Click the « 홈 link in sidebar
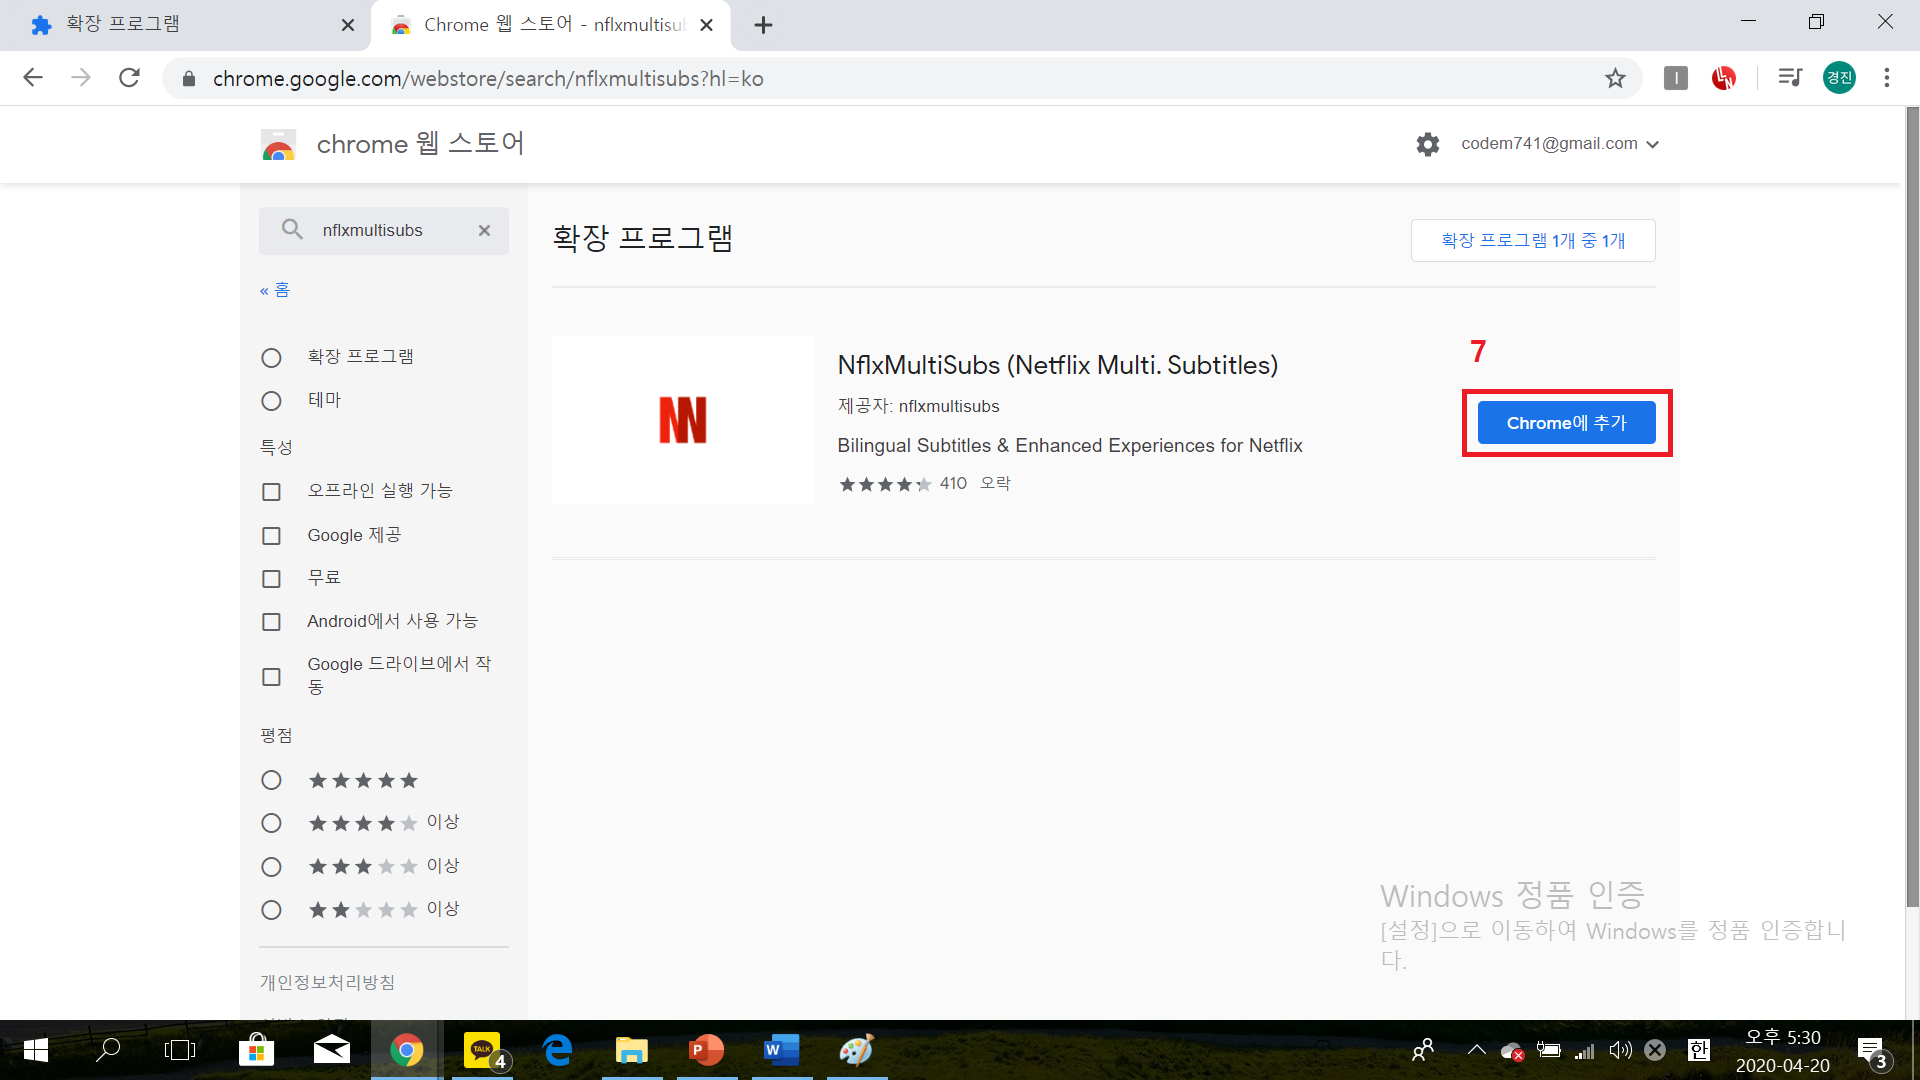Screen dimensions: 1920x1080 (x=275, y=290)
